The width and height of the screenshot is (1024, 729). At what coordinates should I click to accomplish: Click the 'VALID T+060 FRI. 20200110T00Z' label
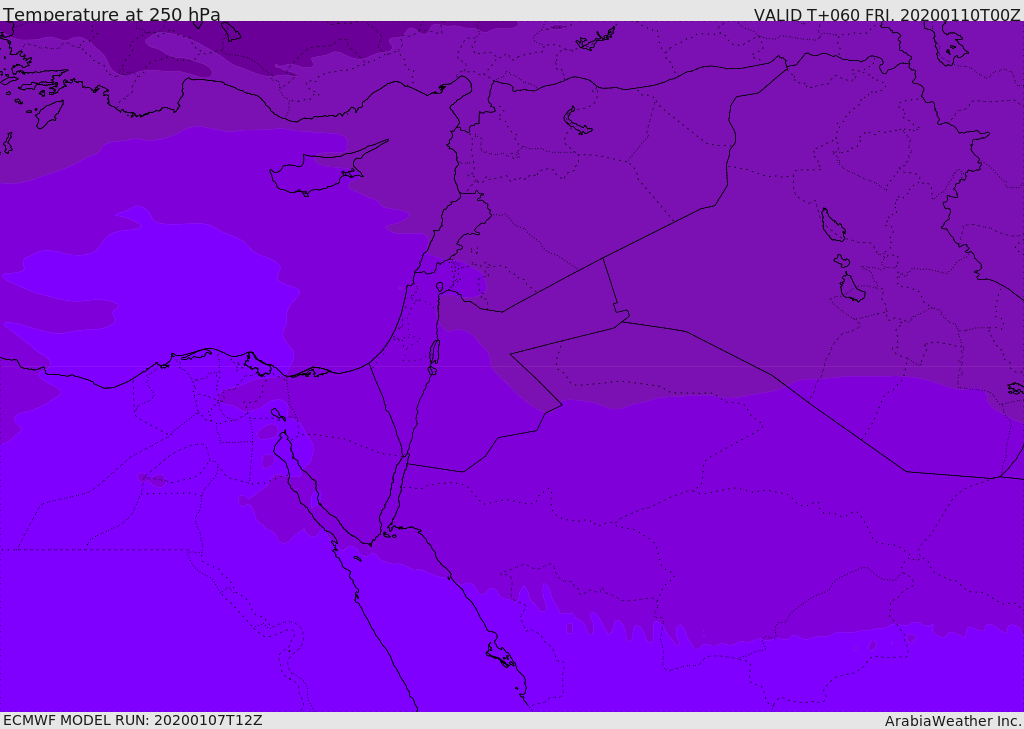887,15
